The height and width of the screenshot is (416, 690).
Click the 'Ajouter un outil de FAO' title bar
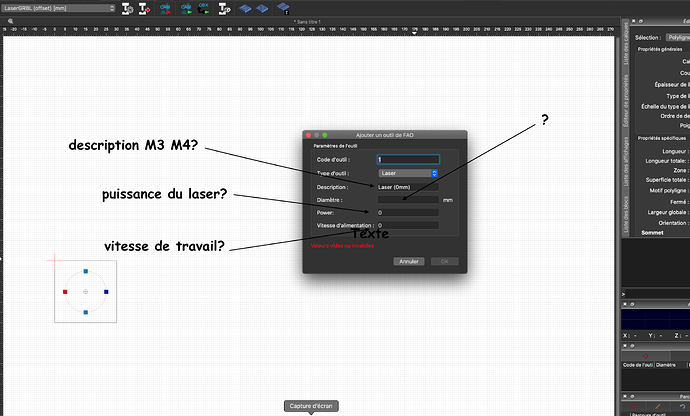coord(385,135)
